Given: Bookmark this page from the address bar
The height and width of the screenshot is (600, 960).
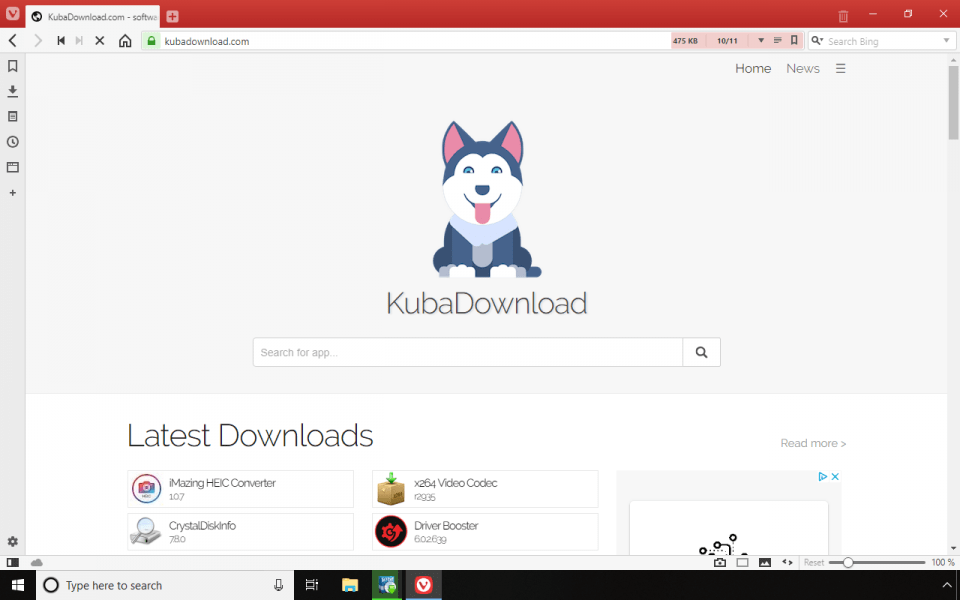Looking at the screenshot, I should click(794, 41).
